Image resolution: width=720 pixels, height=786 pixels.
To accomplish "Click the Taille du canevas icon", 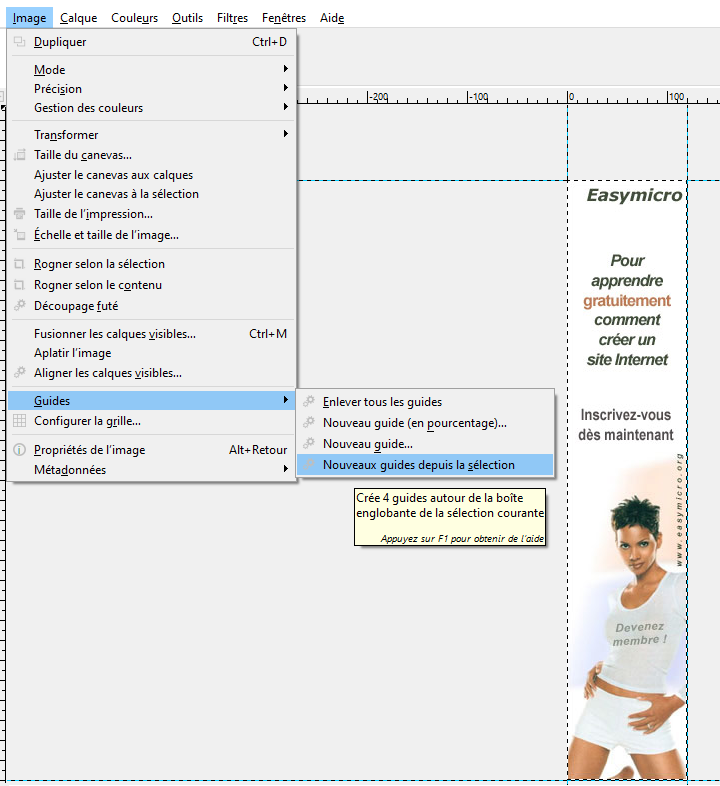I will point(19,155).
